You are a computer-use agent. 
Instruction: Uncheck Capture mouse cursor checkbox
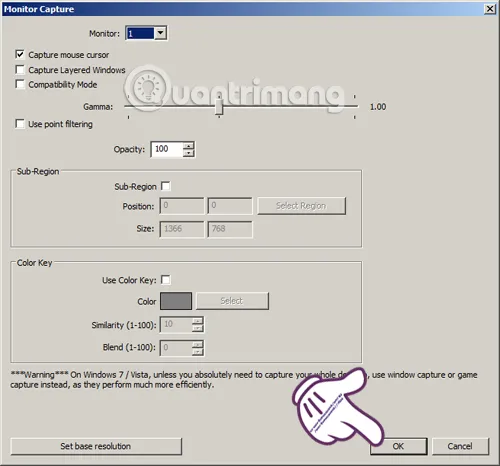point(20,54)
